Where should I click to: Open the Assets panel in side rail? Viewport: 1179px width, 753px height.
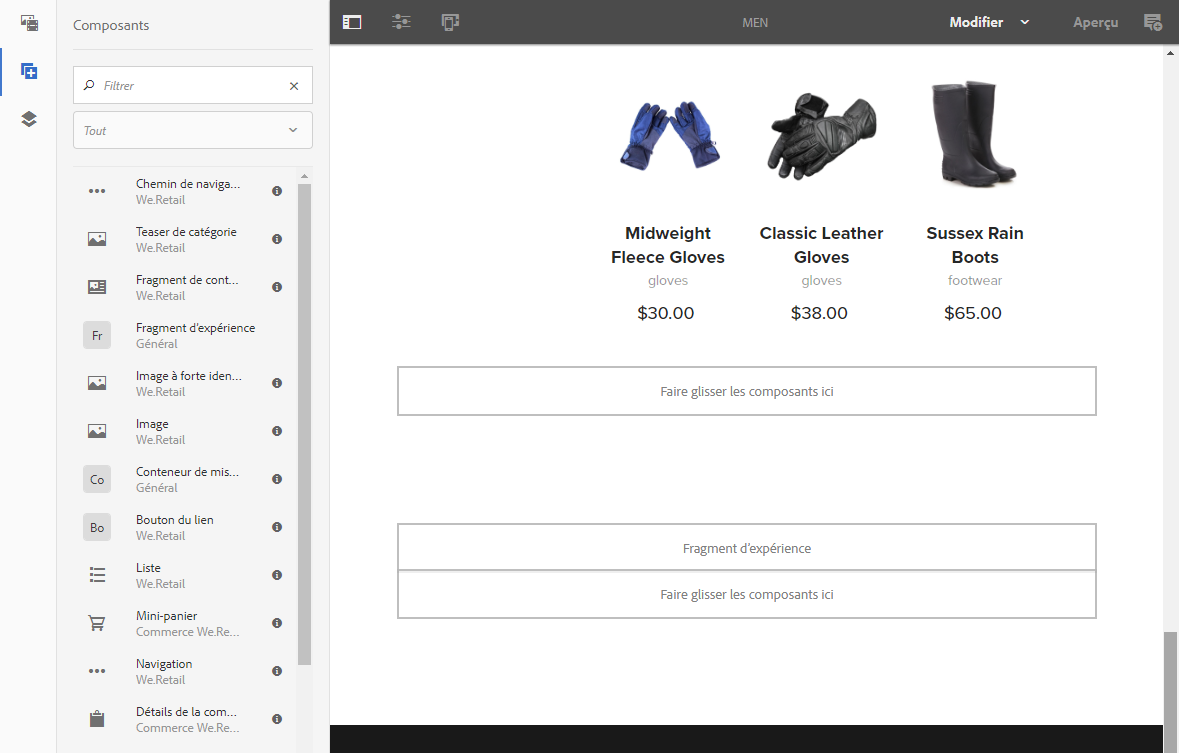point(29,23)
